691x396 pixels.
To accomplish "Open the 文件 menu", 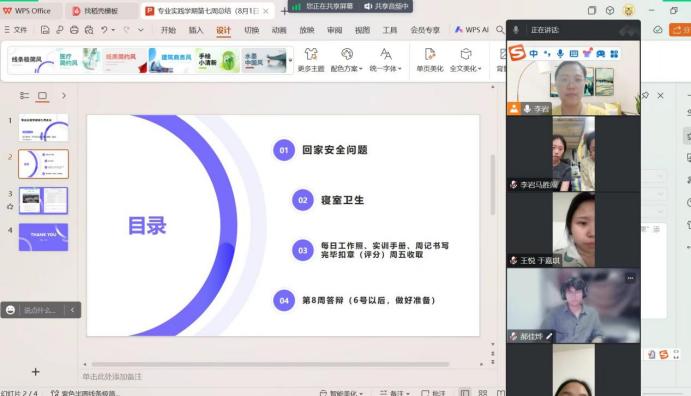I will [16, 30].
